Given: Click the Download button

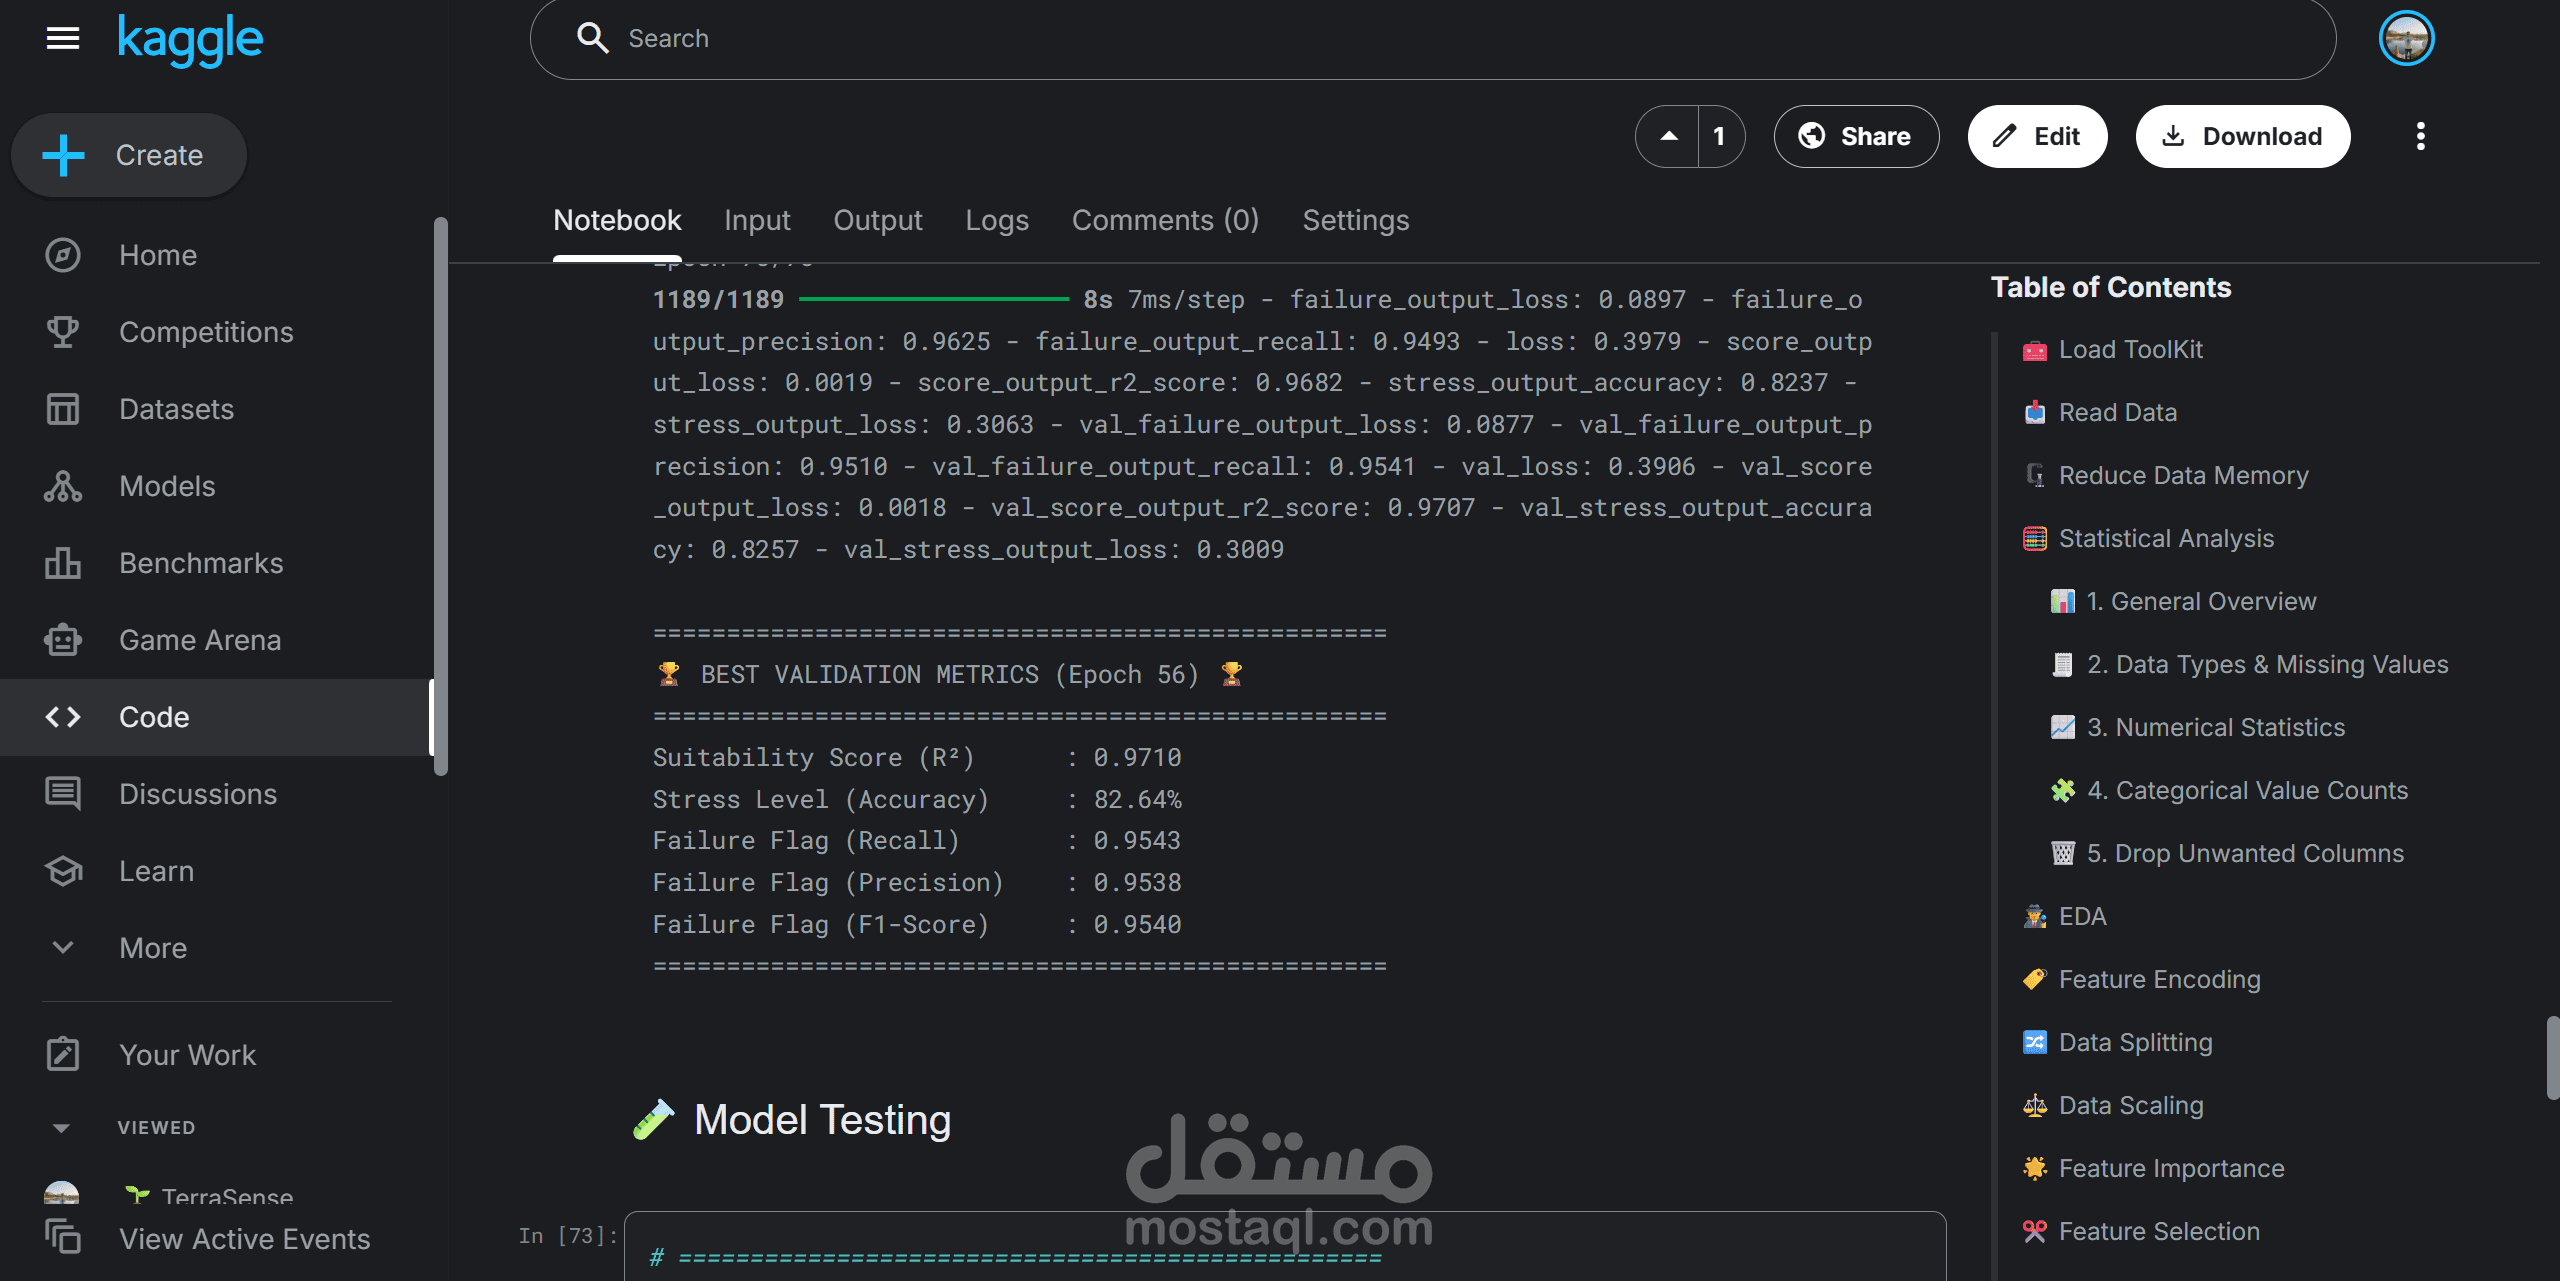Looking at the screenshot, I should coord(2242,136).
